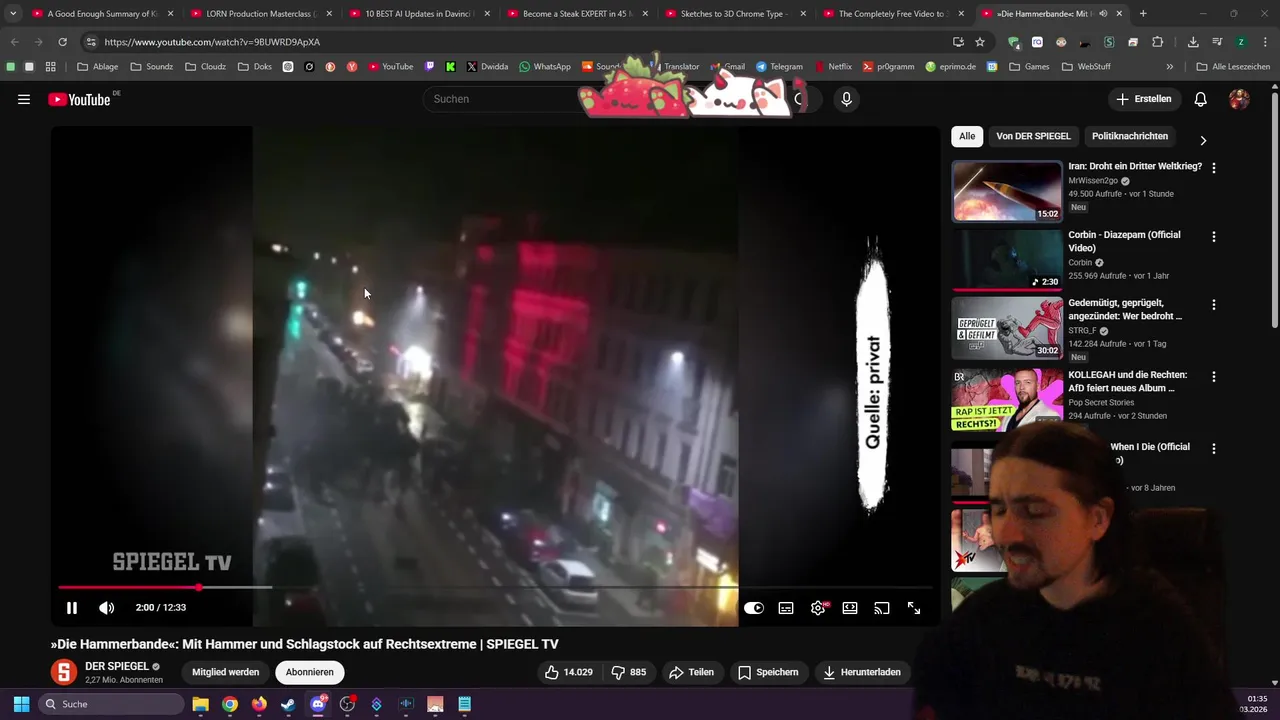Open the YouTube notifications bell
The width and height of the screenshot is (1280, 720).
click(x=1200, y=99)
